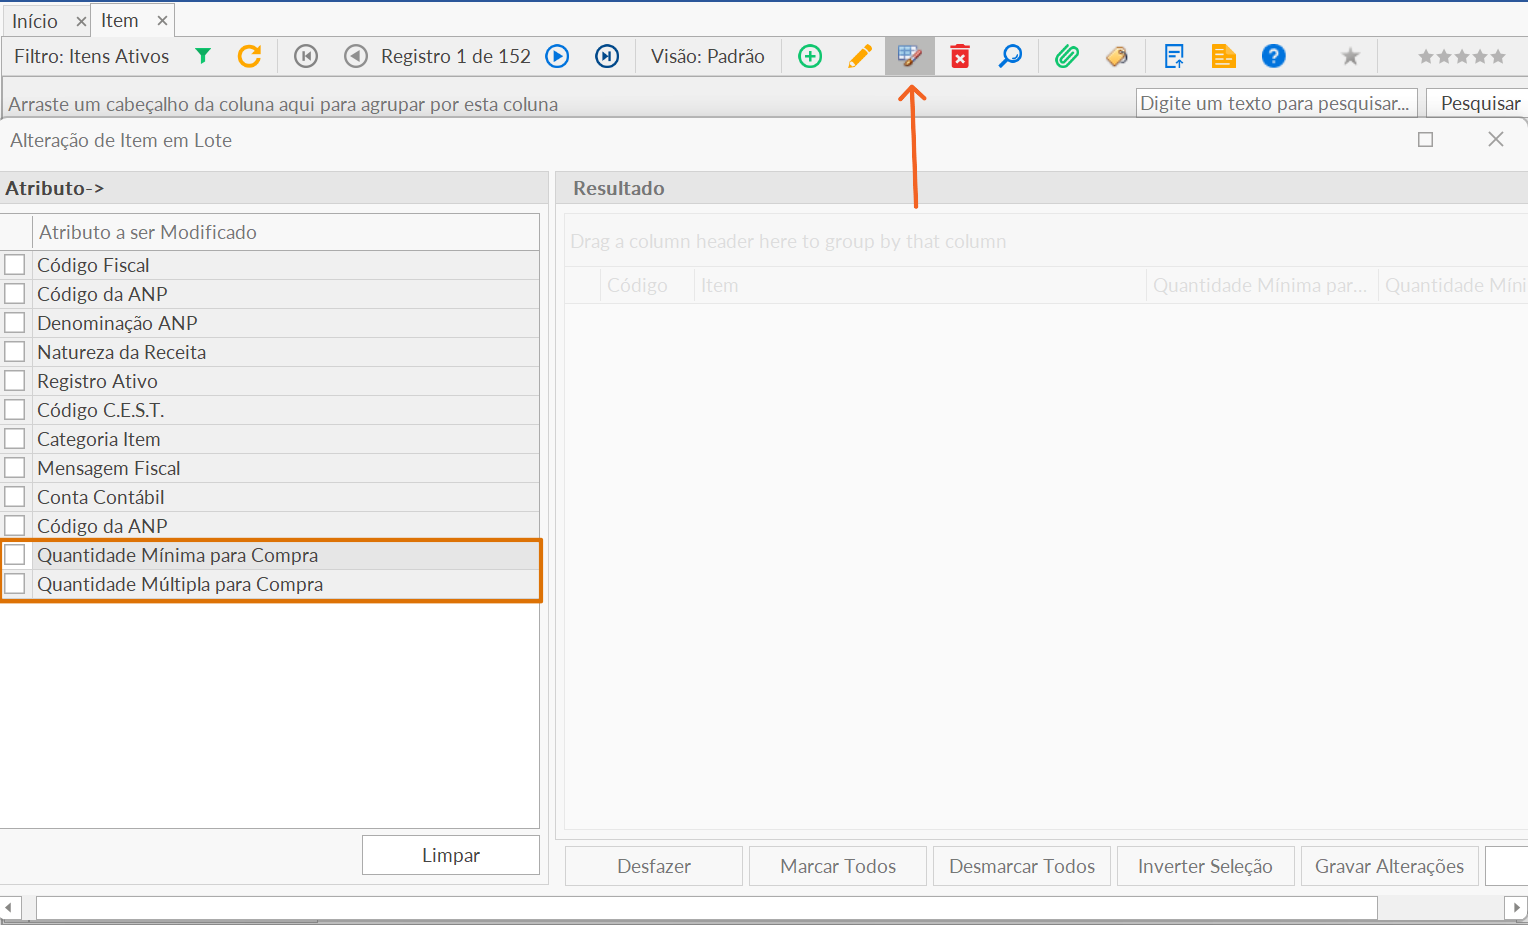Image resolution: width=1528 pixels, height=925 pixels.
Task: Check the Natureza da Receita attribute
Action: (15, 351)
